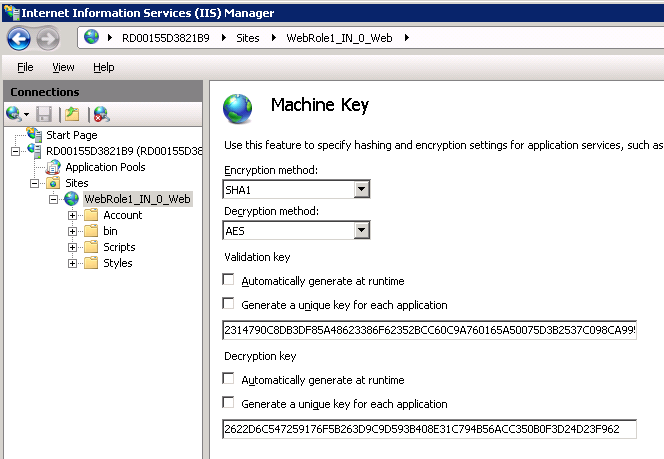Open the View menu
Screen dimensions: 664x459
coord(63,67)
